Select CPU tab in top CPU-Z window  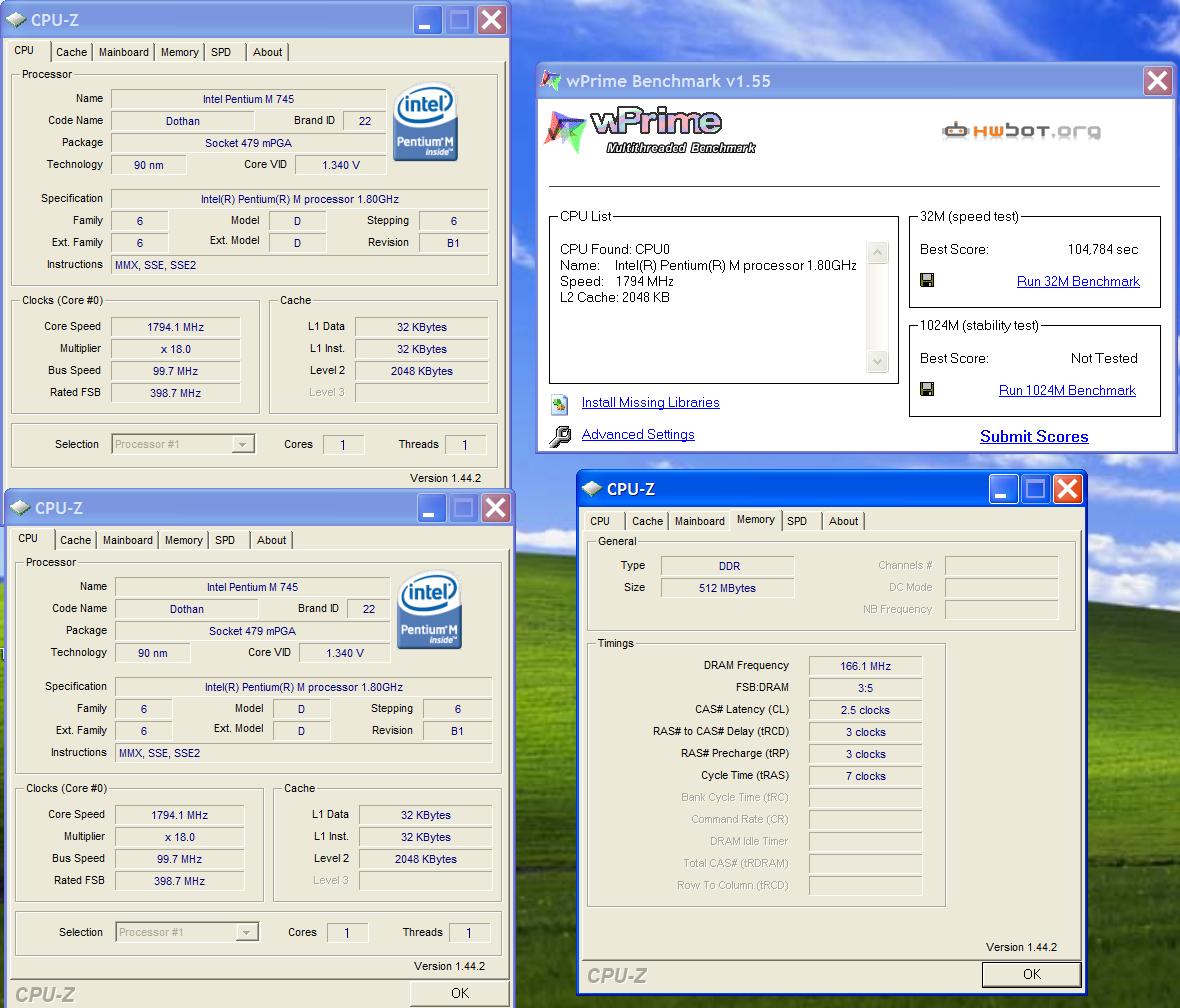24,50
